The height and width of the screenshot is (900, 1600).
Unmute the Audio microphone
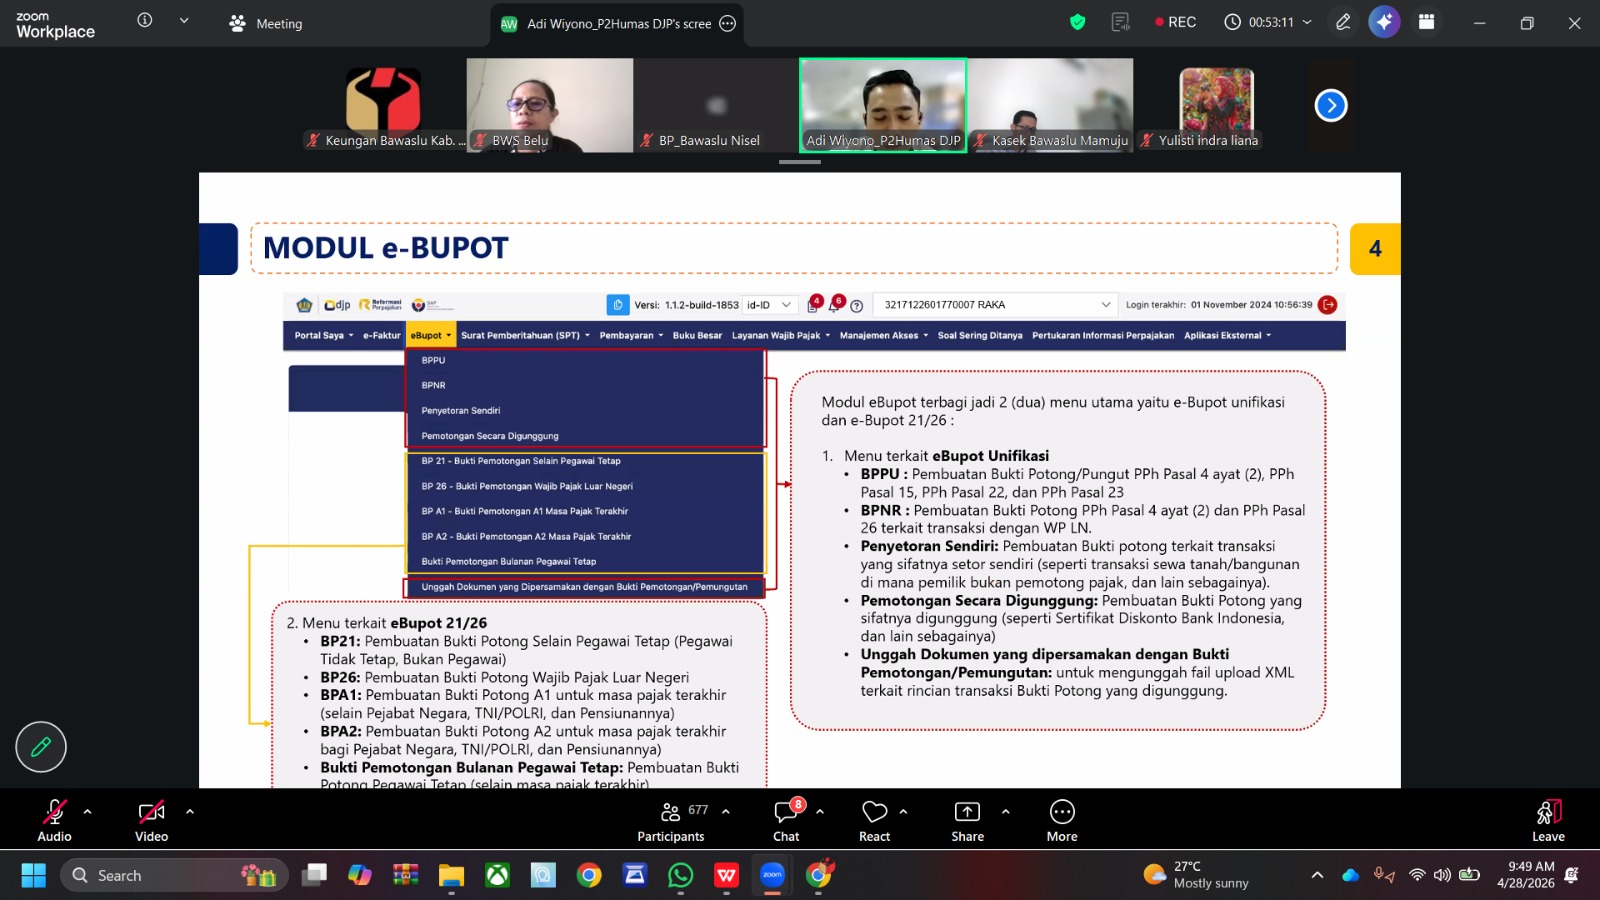coord(54,820)
